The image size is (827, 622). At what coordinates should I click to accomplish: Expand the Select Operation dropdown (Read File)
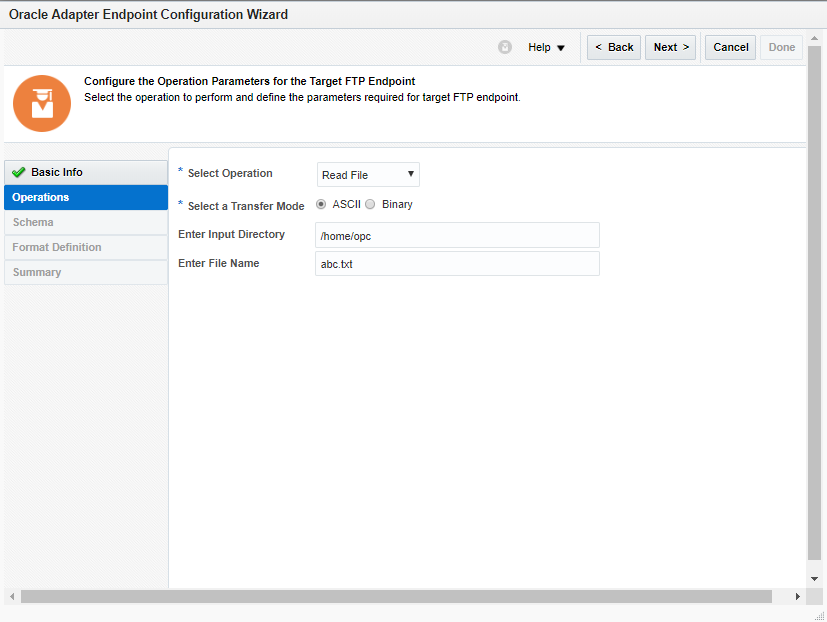pos(368,175)
